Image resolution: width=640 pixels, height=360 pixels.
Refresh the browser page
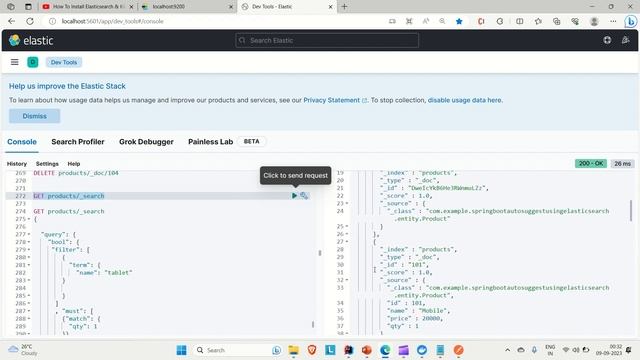(30, 21)
